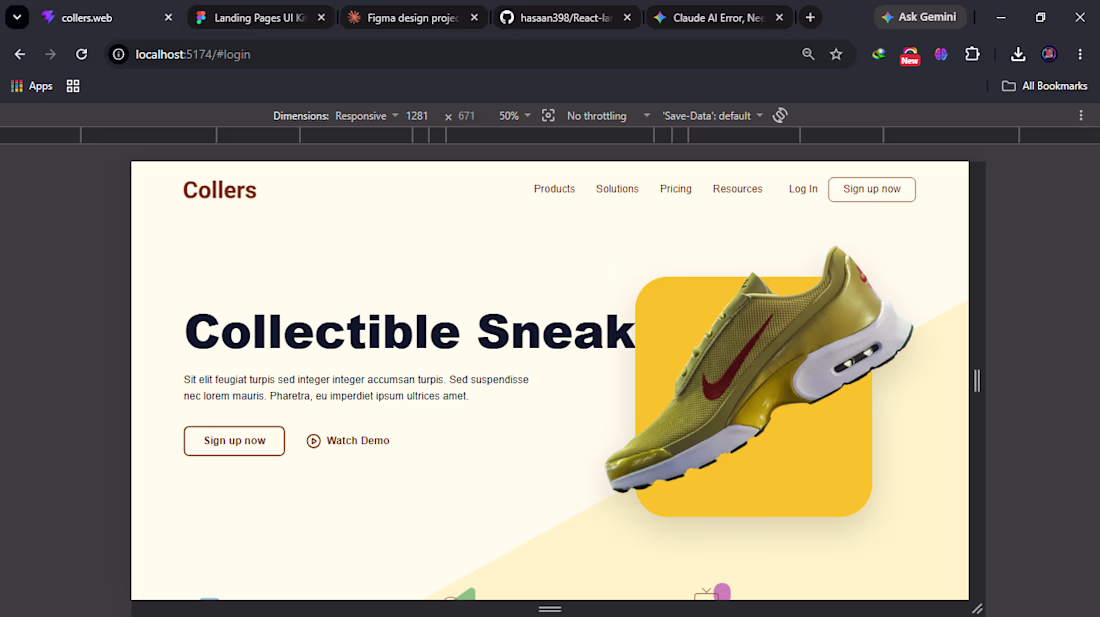Open the colorful leaf extension icon
This screenshot has width=1100, height=617.
(878, 54)
